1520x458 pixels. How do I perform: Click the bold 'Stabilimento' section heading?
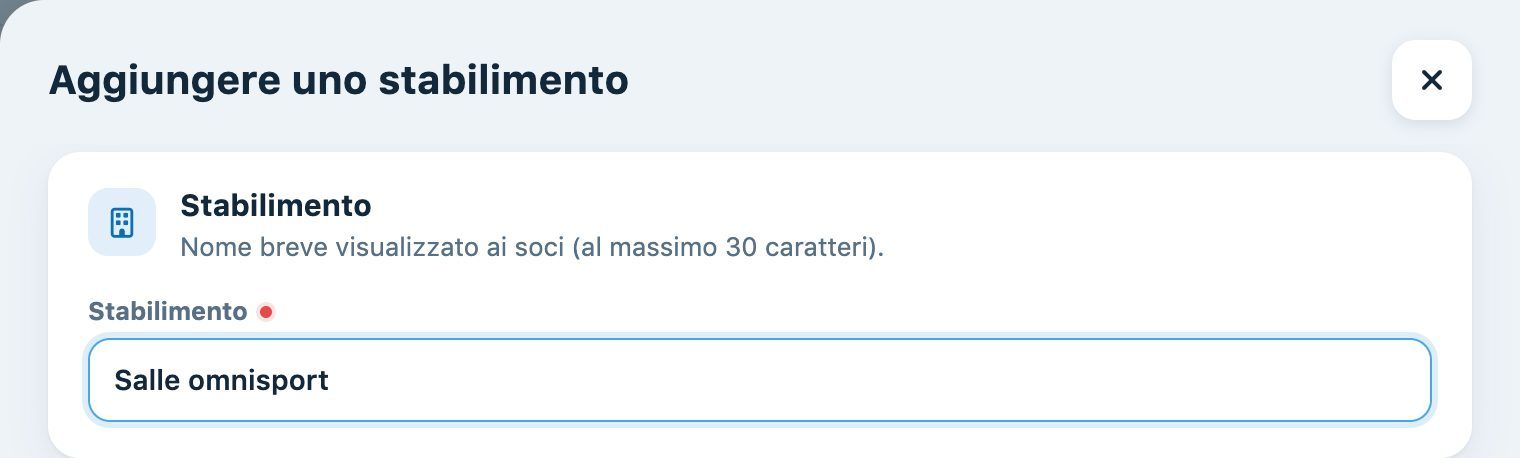tap(276, 206)
